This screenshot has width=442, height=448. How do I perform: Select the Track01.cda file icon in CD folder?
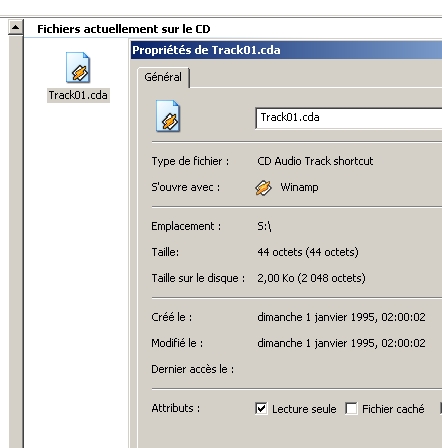click(78, 67)
